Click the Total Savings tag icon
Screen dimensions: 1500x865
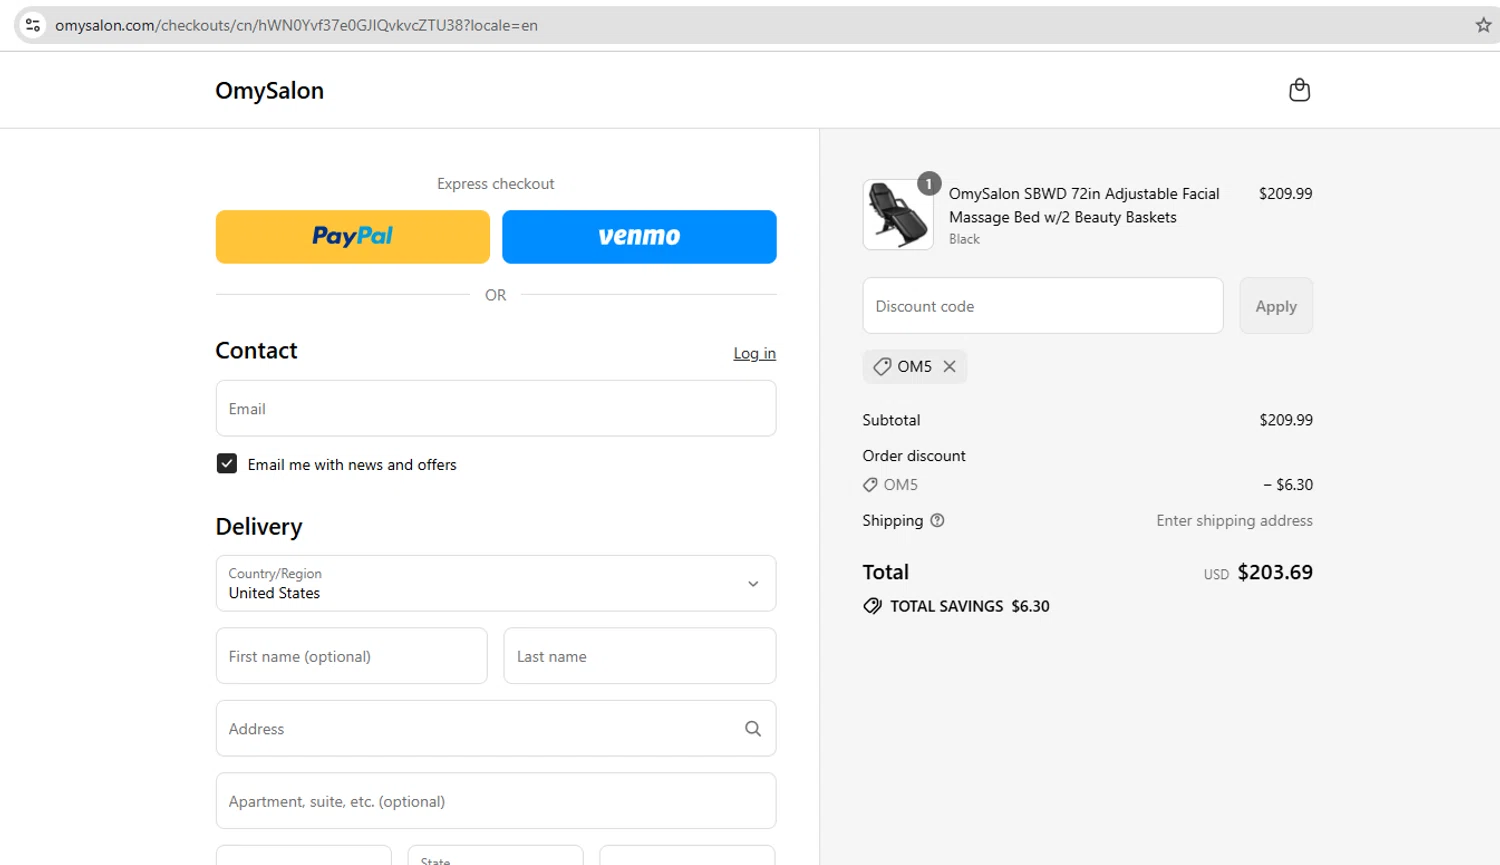point(872,606)
